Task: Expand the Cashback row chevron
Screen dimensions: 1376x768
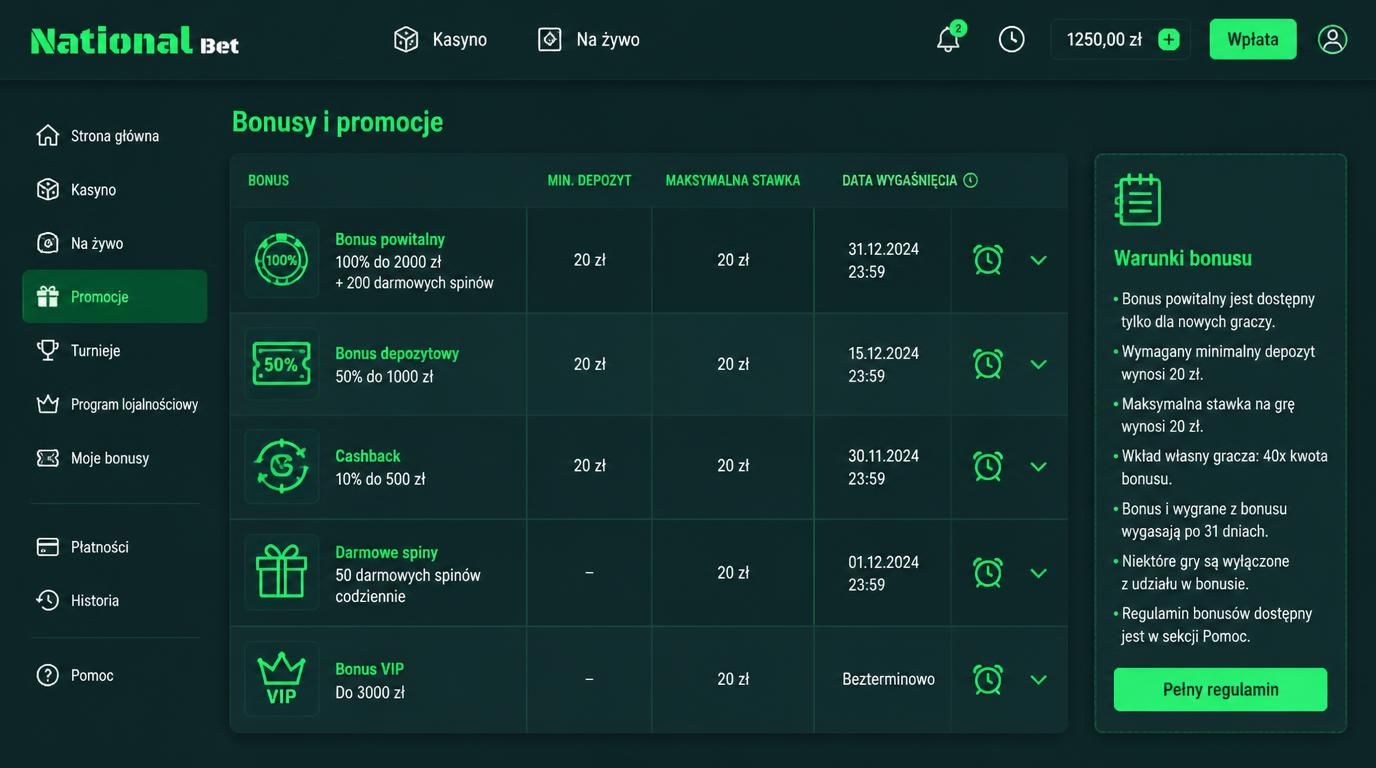Action: tap(1038, 466)
